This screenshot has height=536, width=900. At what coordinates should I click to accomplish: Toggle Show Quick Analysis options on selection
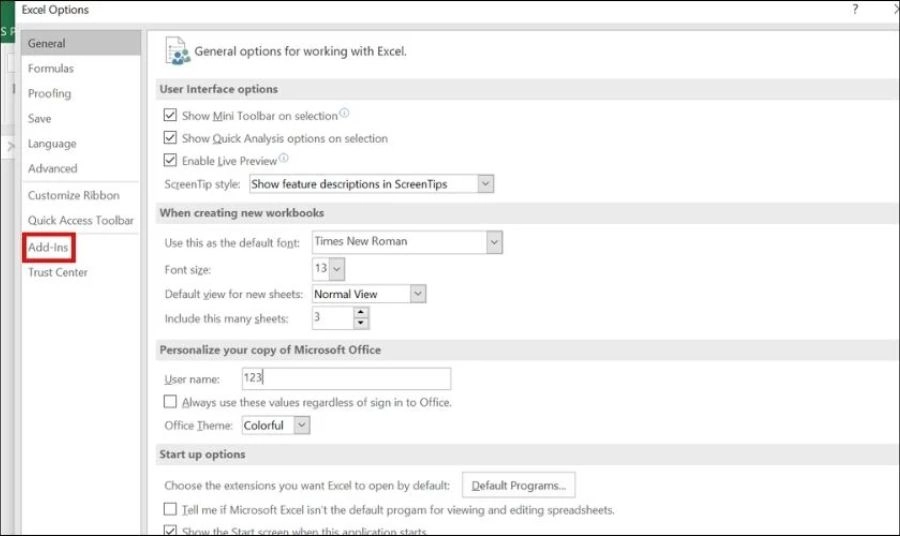(x=170, y=138)
